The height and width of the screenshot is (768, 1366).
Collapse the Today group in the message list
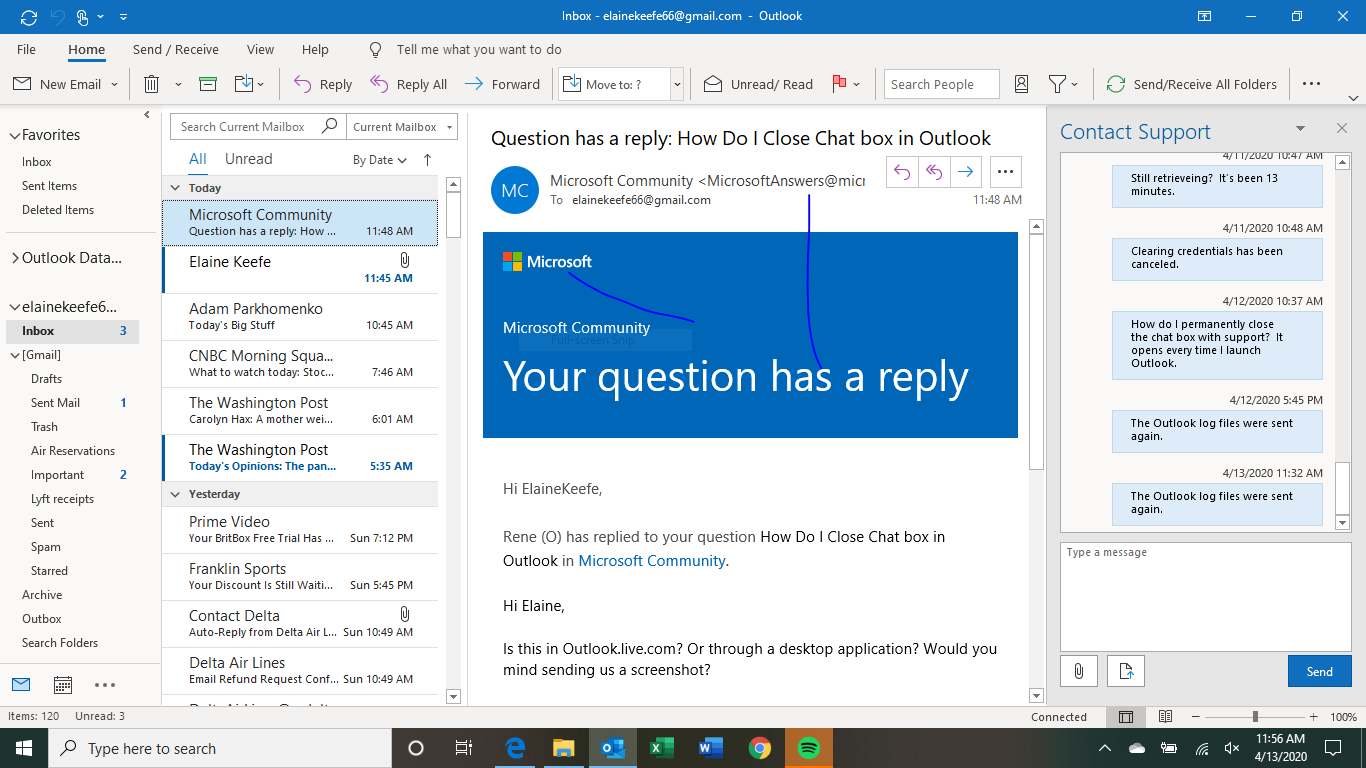pos(176,188)
